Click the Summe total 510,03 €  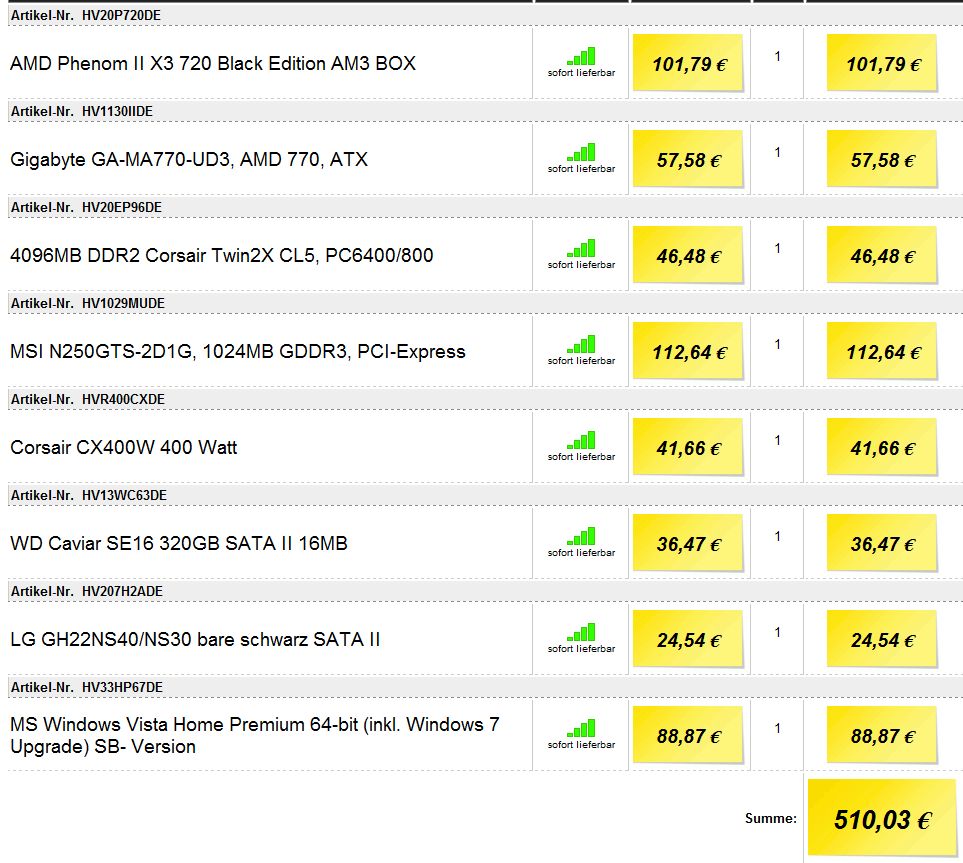tap(882, 818)
